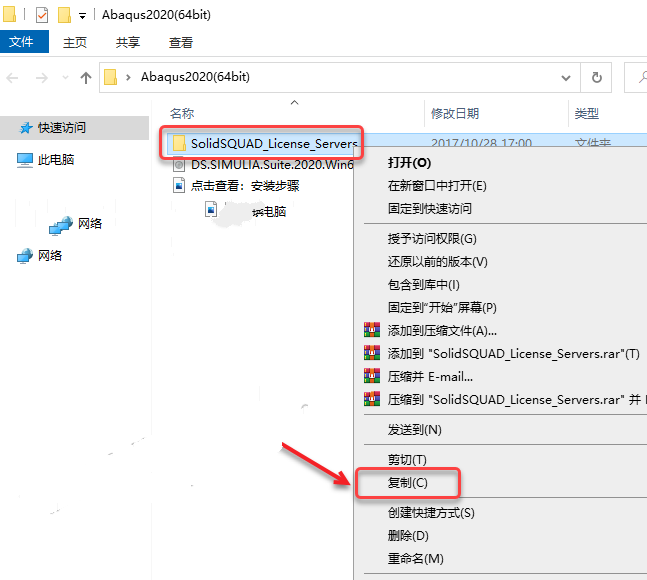Image resolution: width=647 pixels, height=580 pixels.
Task: Click WinRAR icon beside 添加到 SolidSQUAD rar
Action: click(372, 353)
